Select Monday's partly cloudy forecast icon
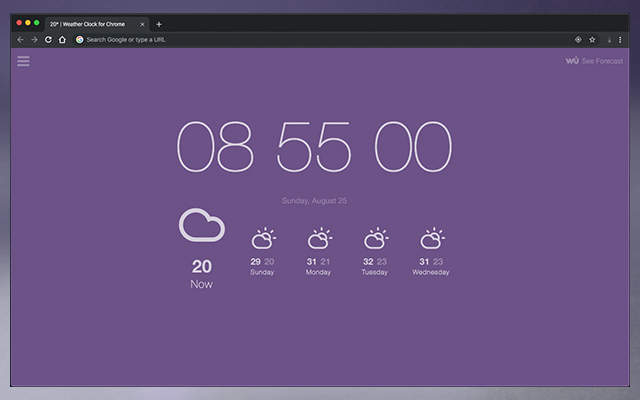 point(319,239)
